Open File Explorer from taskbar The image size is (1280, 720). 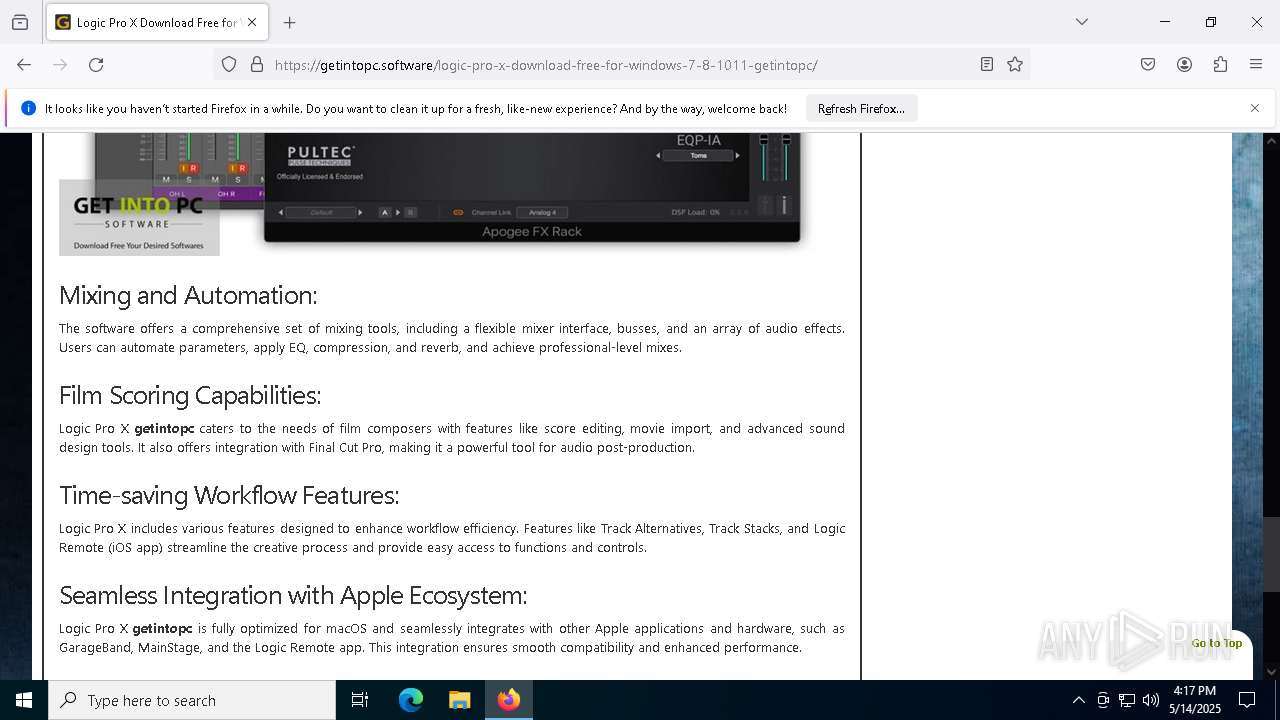[459, 700]
